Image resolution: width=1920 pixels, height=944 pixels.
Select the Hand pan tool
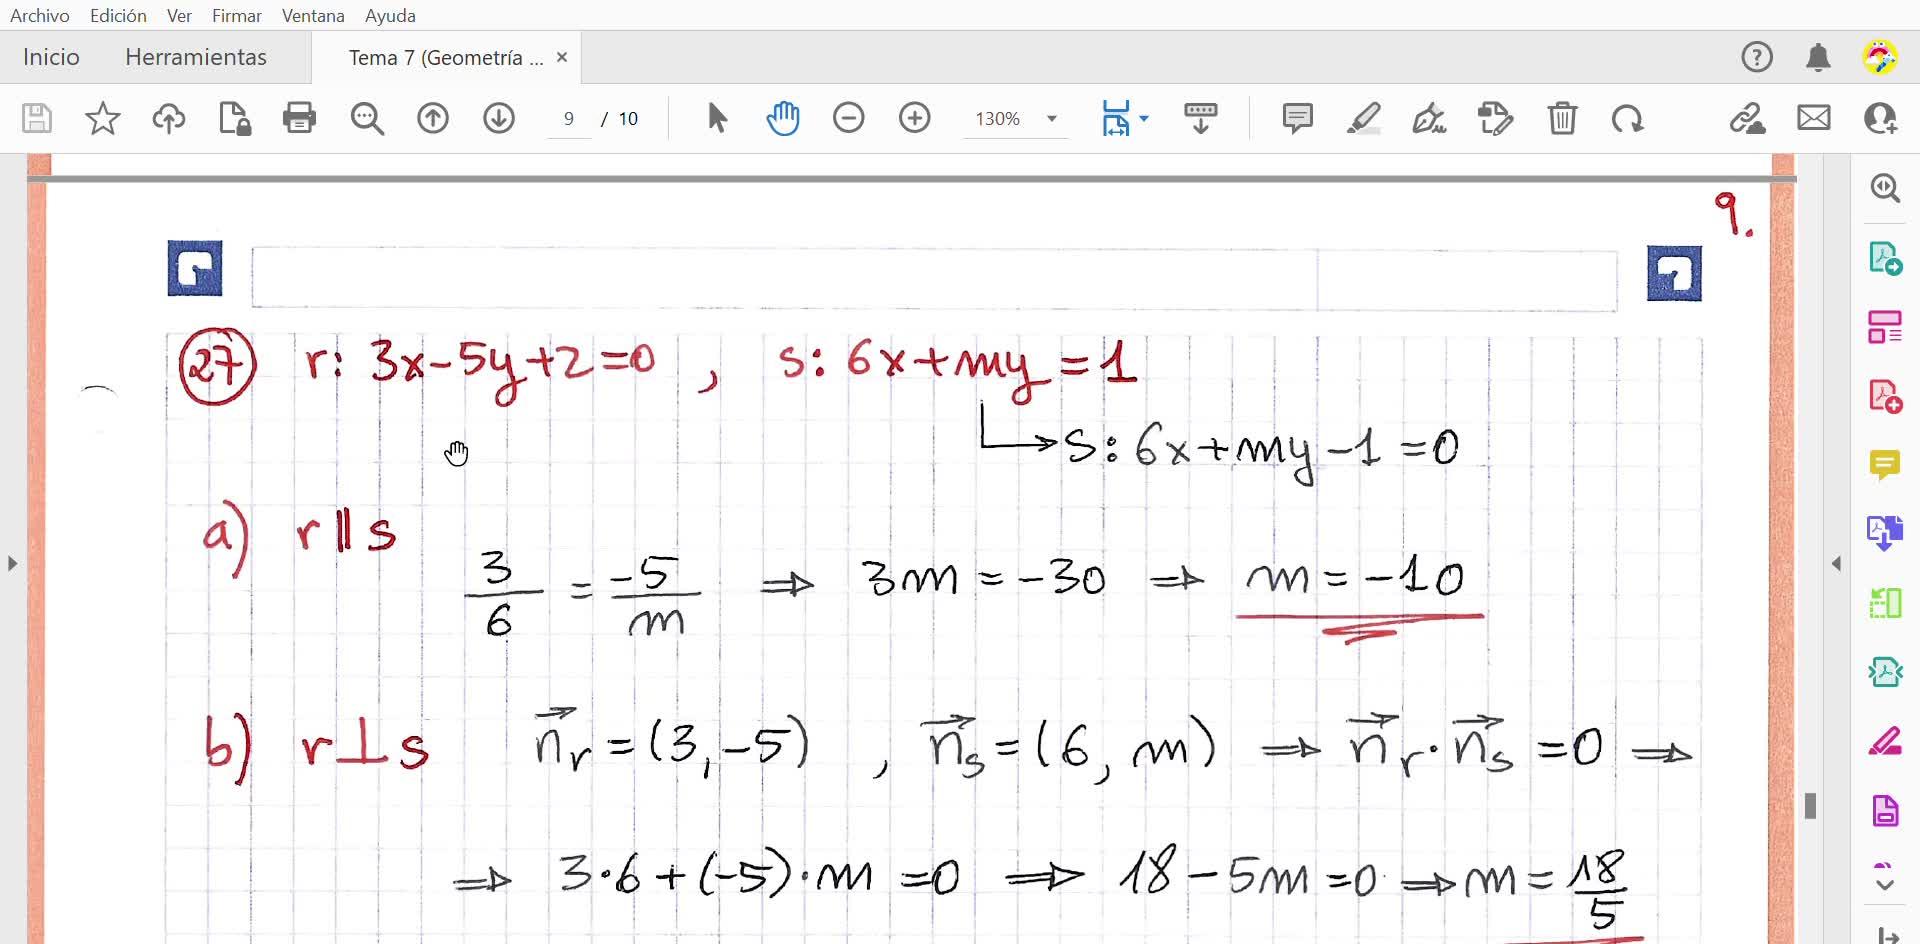pos(783,118)
